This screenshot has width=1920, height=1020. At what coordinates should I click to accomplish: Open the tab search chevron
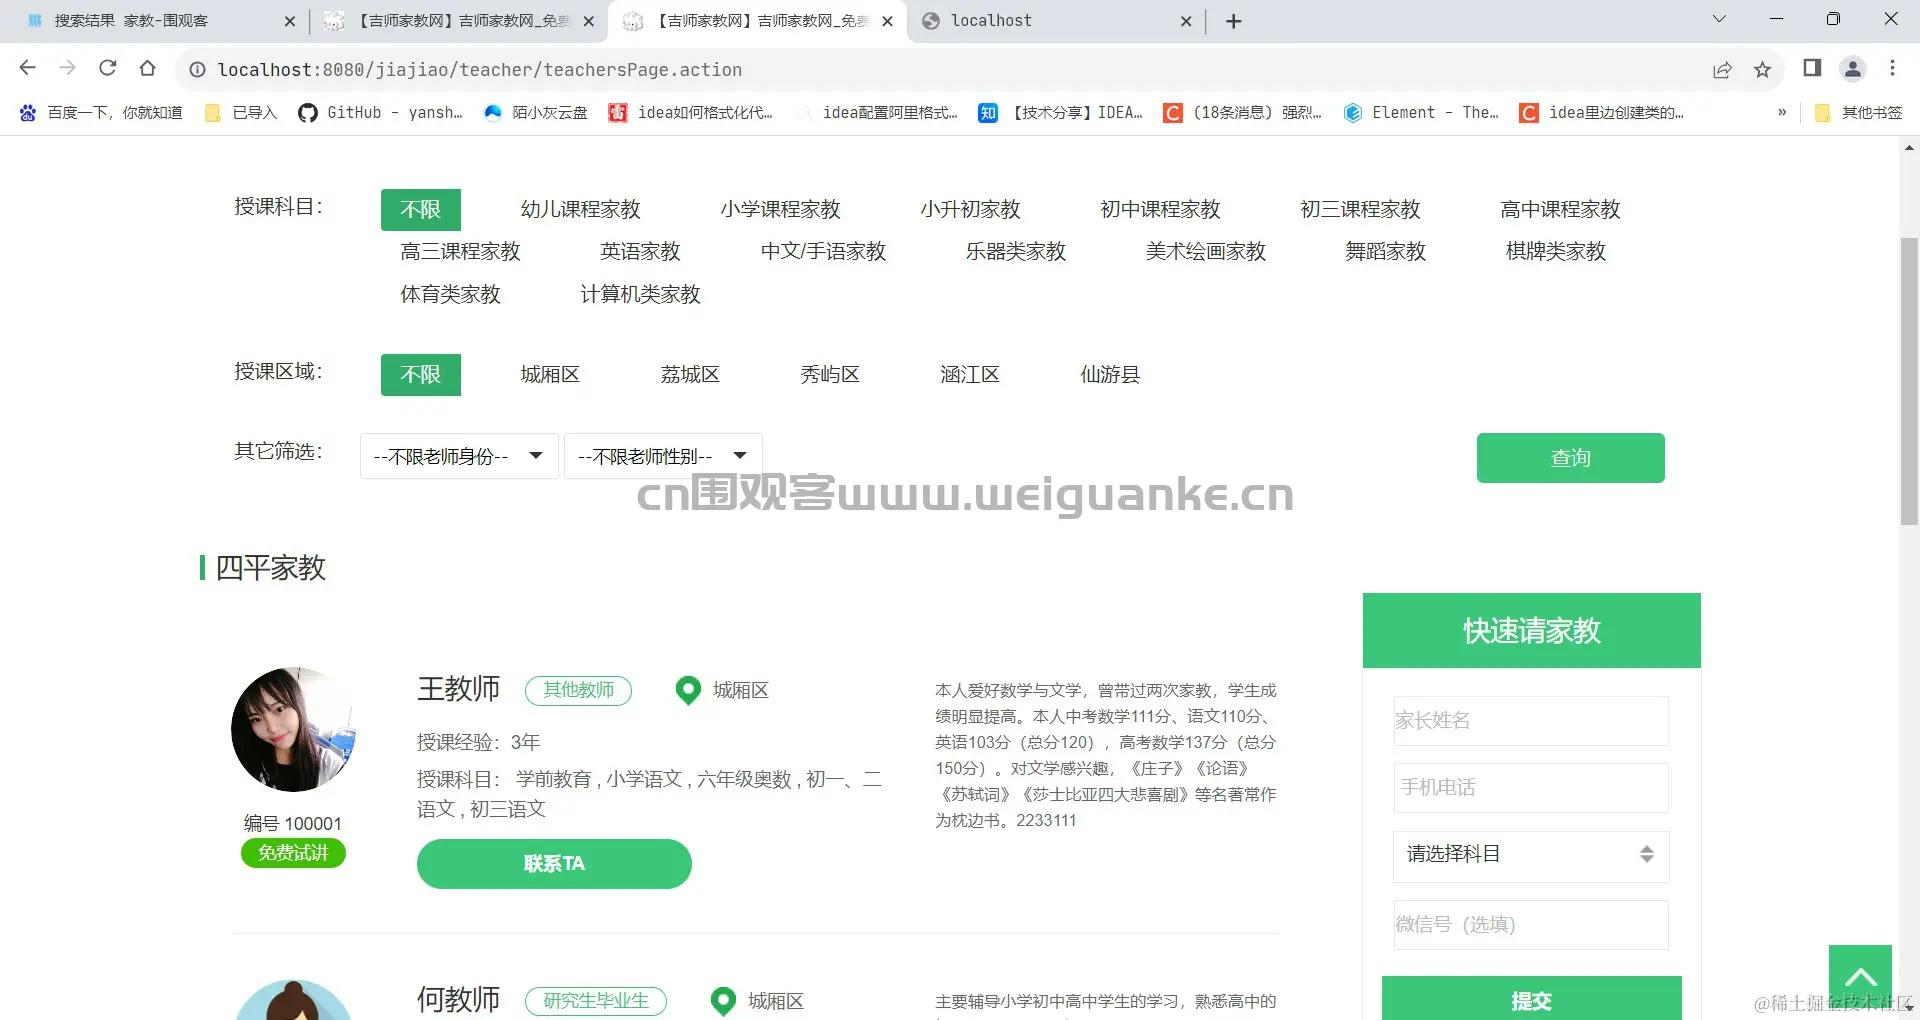[1719, 19]
